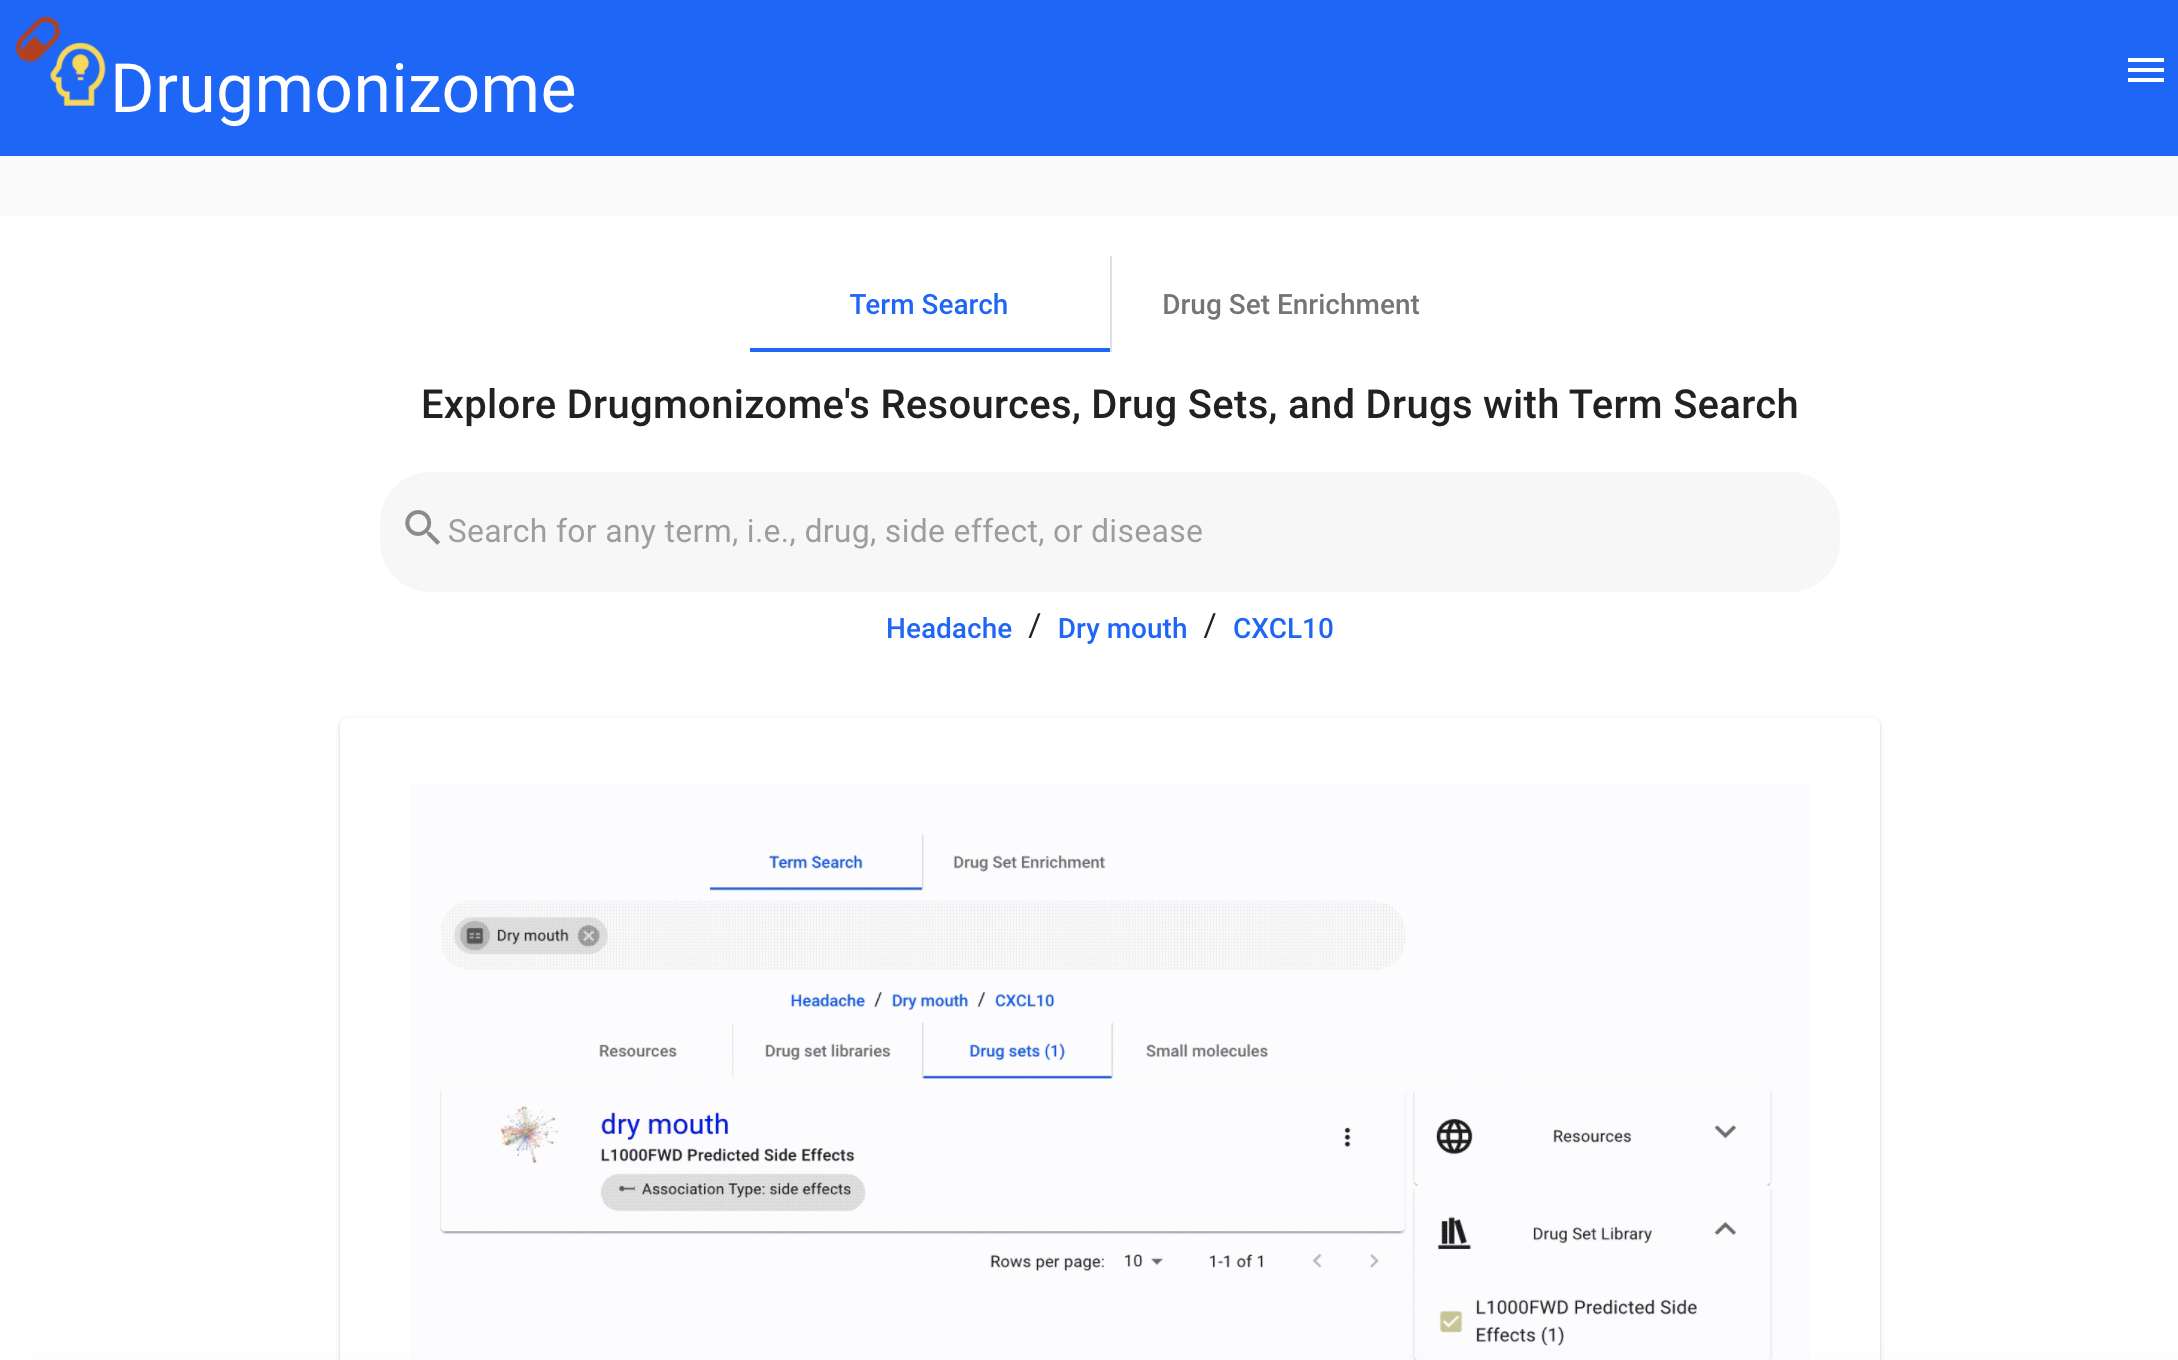2178x1360 pixels.
Task: Click the Association Type: side effects chip
Action: pos(733,1190)
